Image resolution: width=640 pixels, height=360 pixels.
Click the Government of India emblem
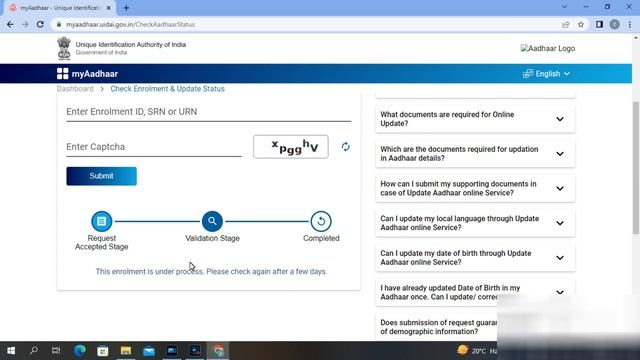coord(64,49)
